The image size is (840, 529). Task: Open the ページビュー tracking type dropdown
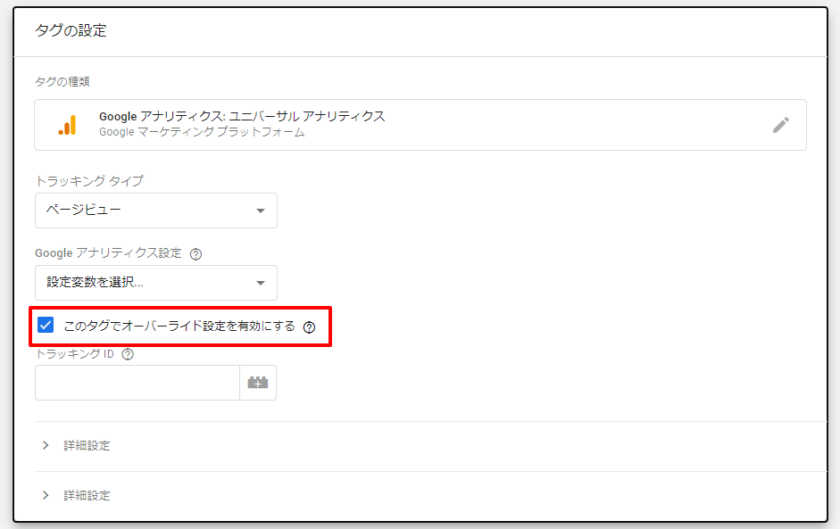(156, 211)
